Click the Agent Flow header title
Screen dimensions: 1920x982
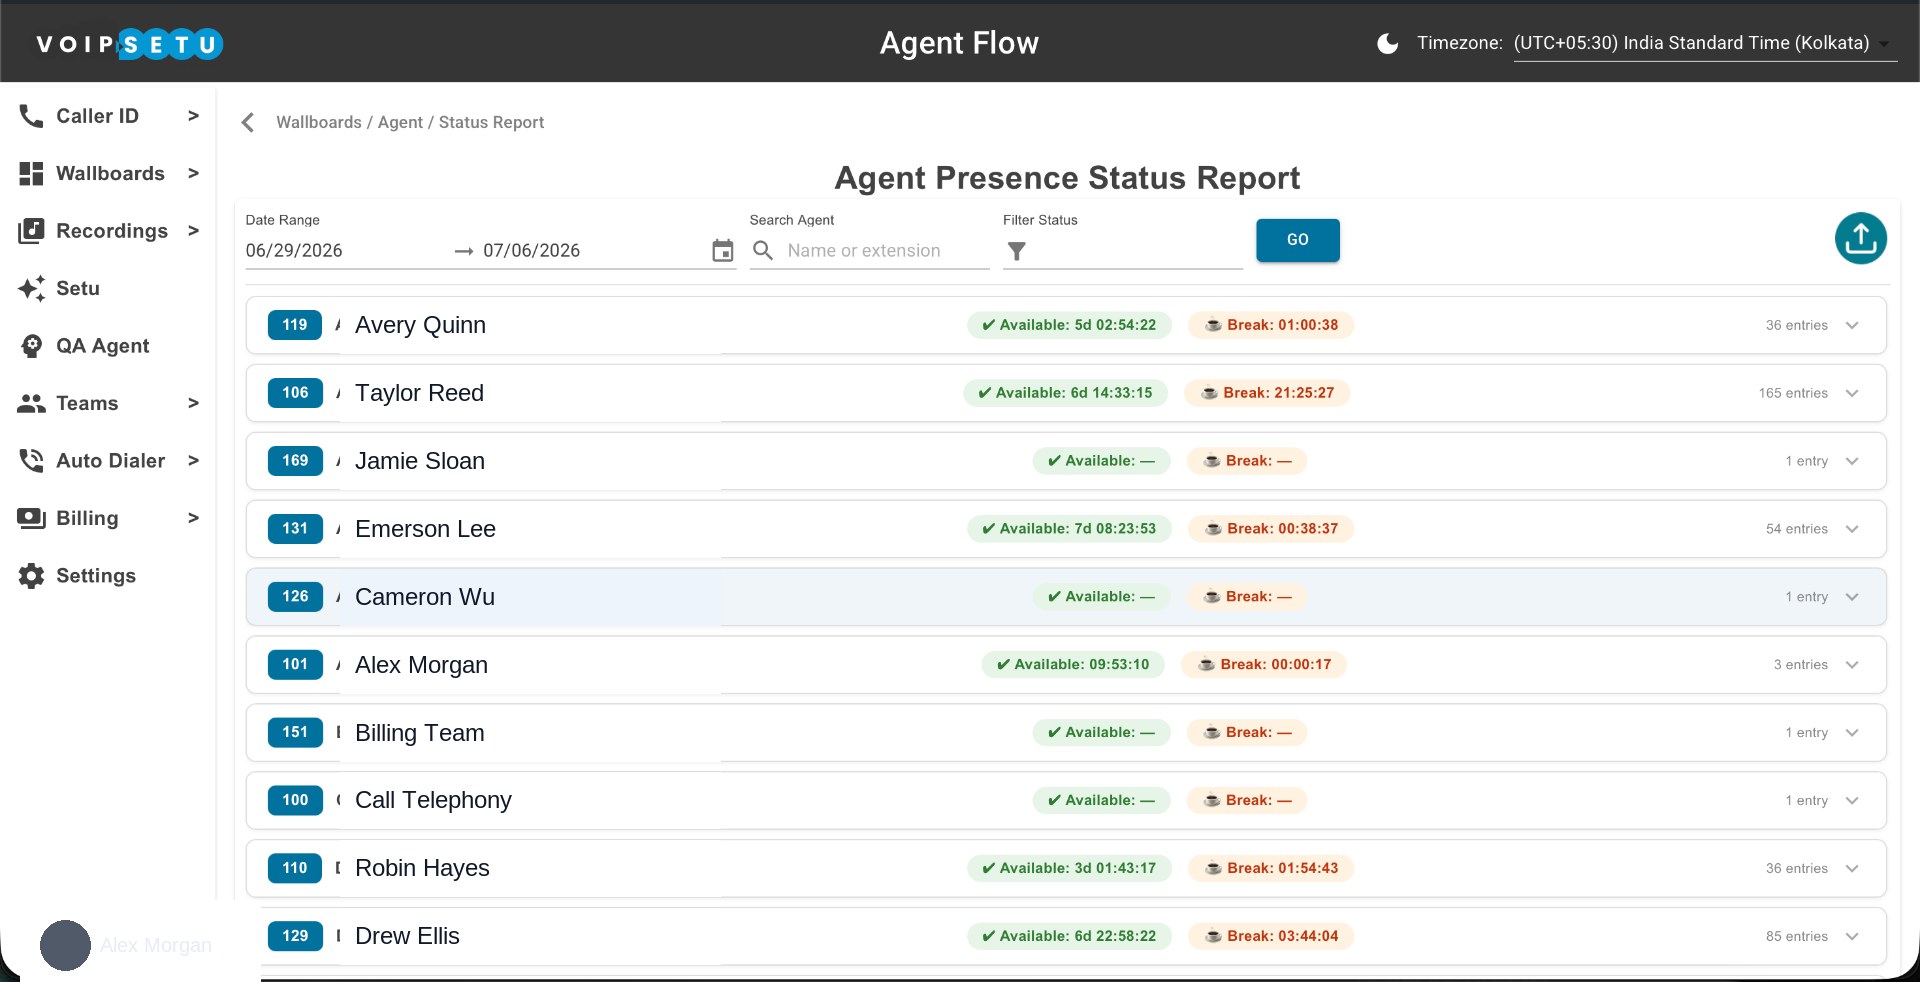pos(959,43)
